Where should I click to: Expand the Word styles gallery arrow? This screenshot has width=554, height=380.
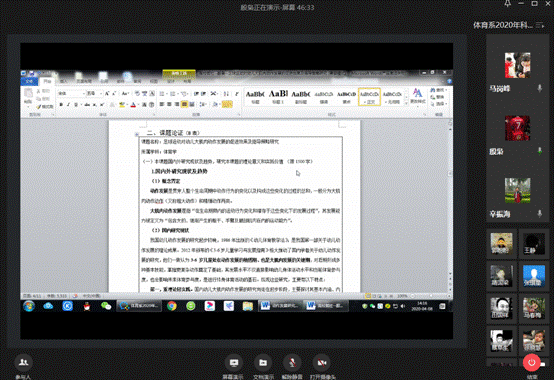(406, 102)
